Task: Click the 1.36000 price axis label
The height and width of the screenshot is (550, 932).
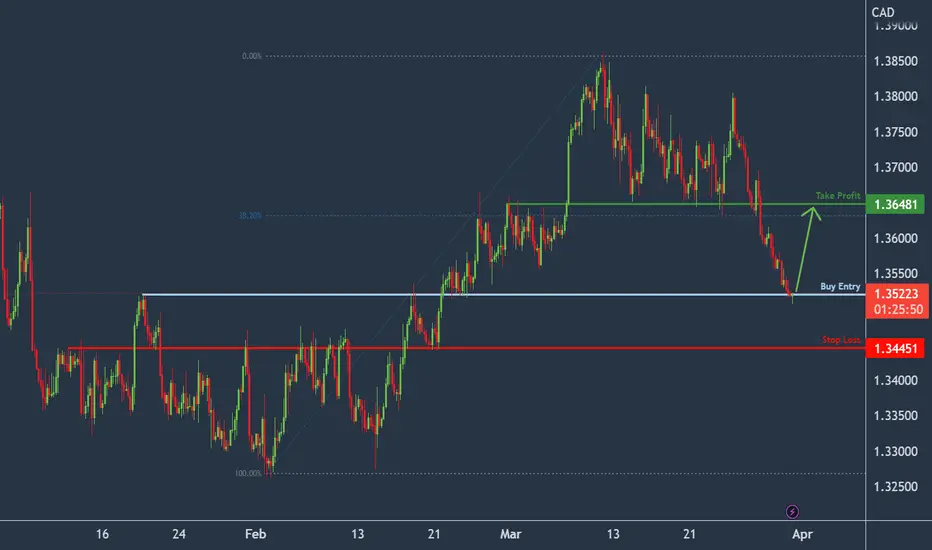Action: click(895, 238)
